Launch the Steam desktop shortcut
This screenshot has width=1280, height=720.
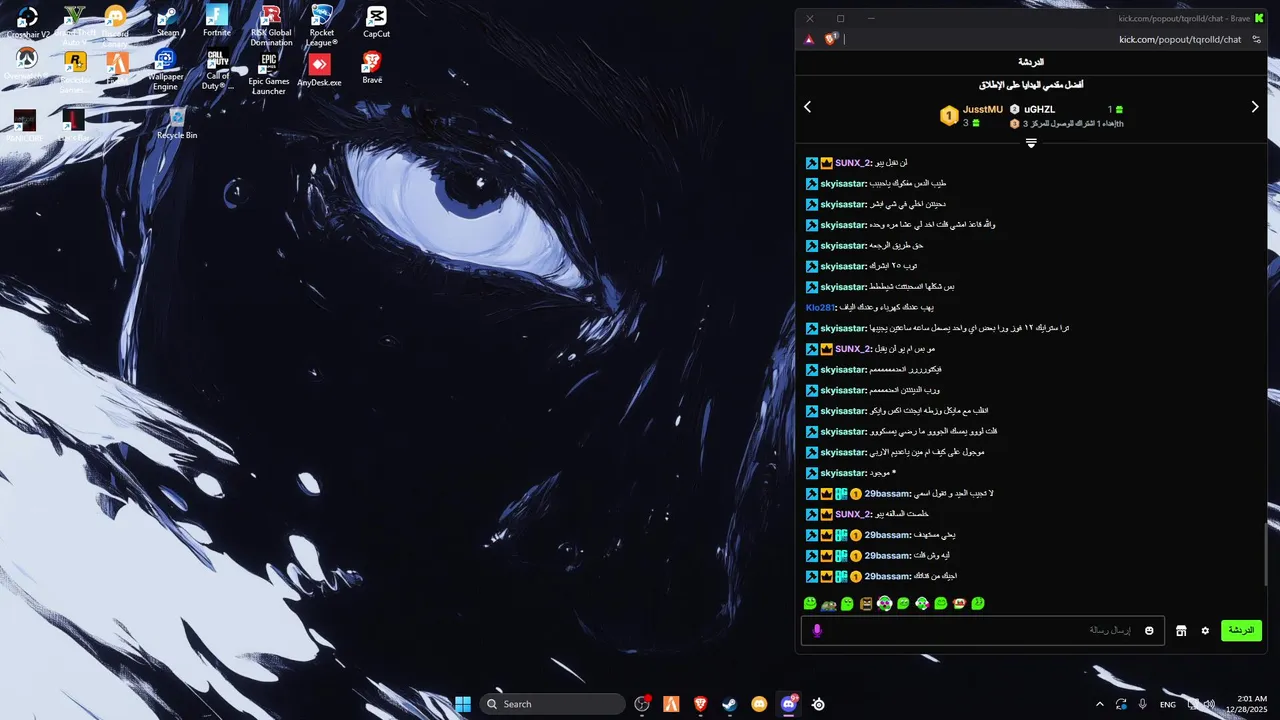(x=168, y=22)
